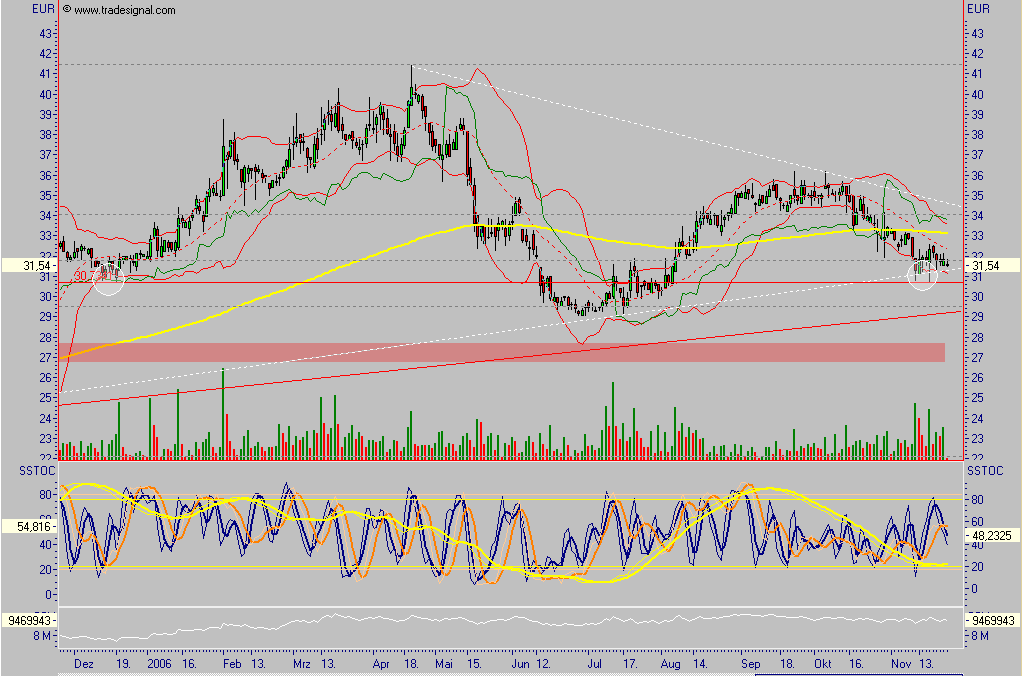
Task: Select the Sep label on the date axis
Action: [750, 663]
